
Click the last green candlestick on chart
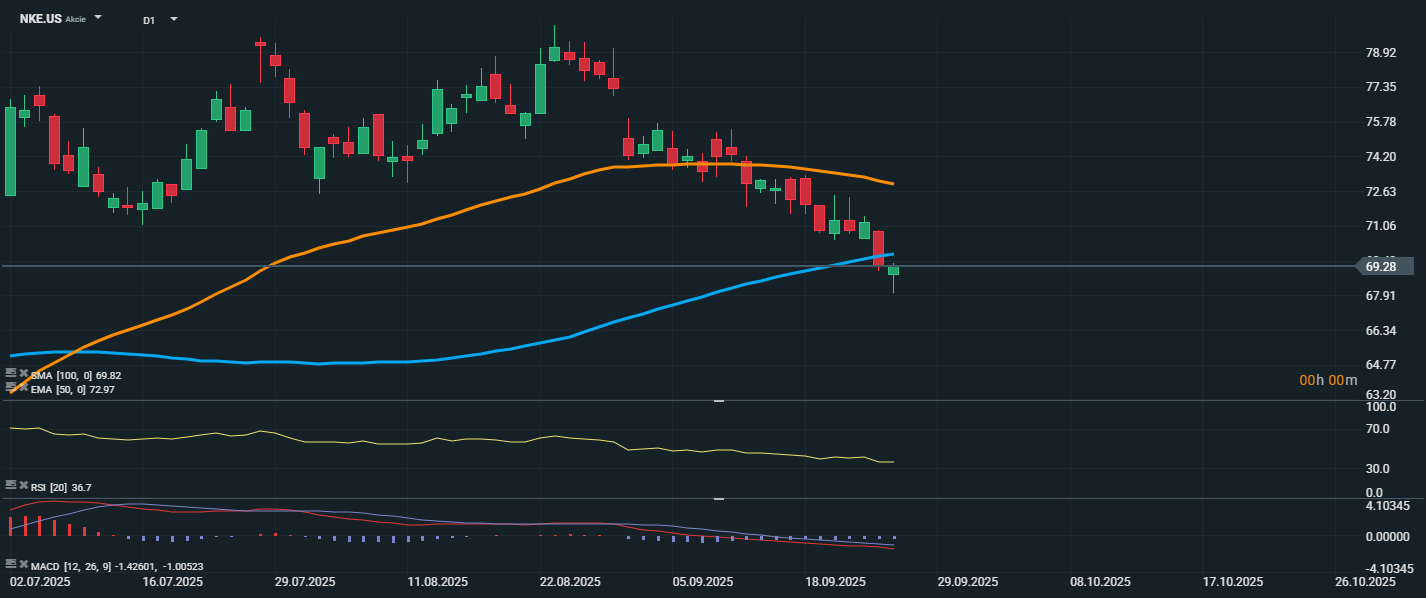[893, 271]
